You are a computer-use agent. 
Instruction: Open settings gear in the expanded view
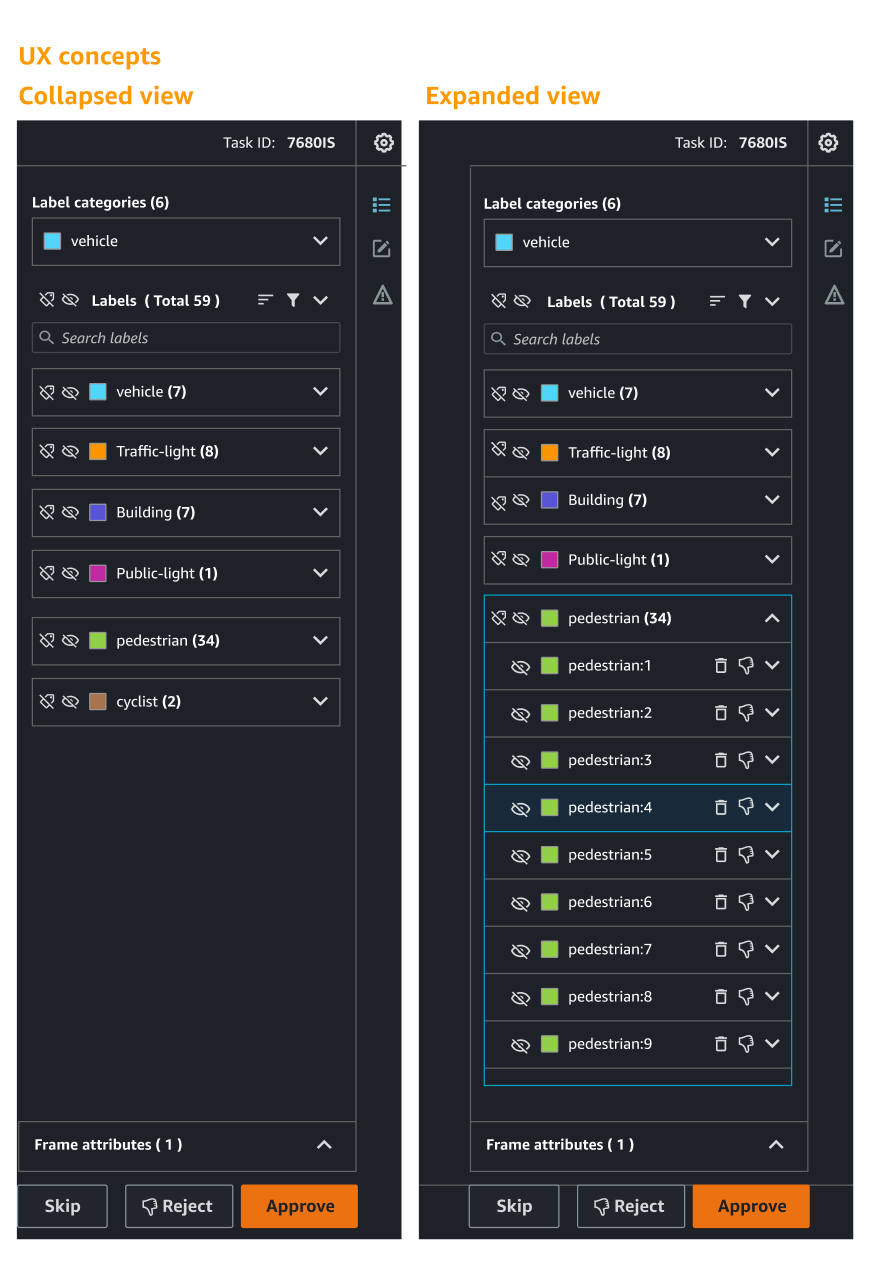coord(828,143)
